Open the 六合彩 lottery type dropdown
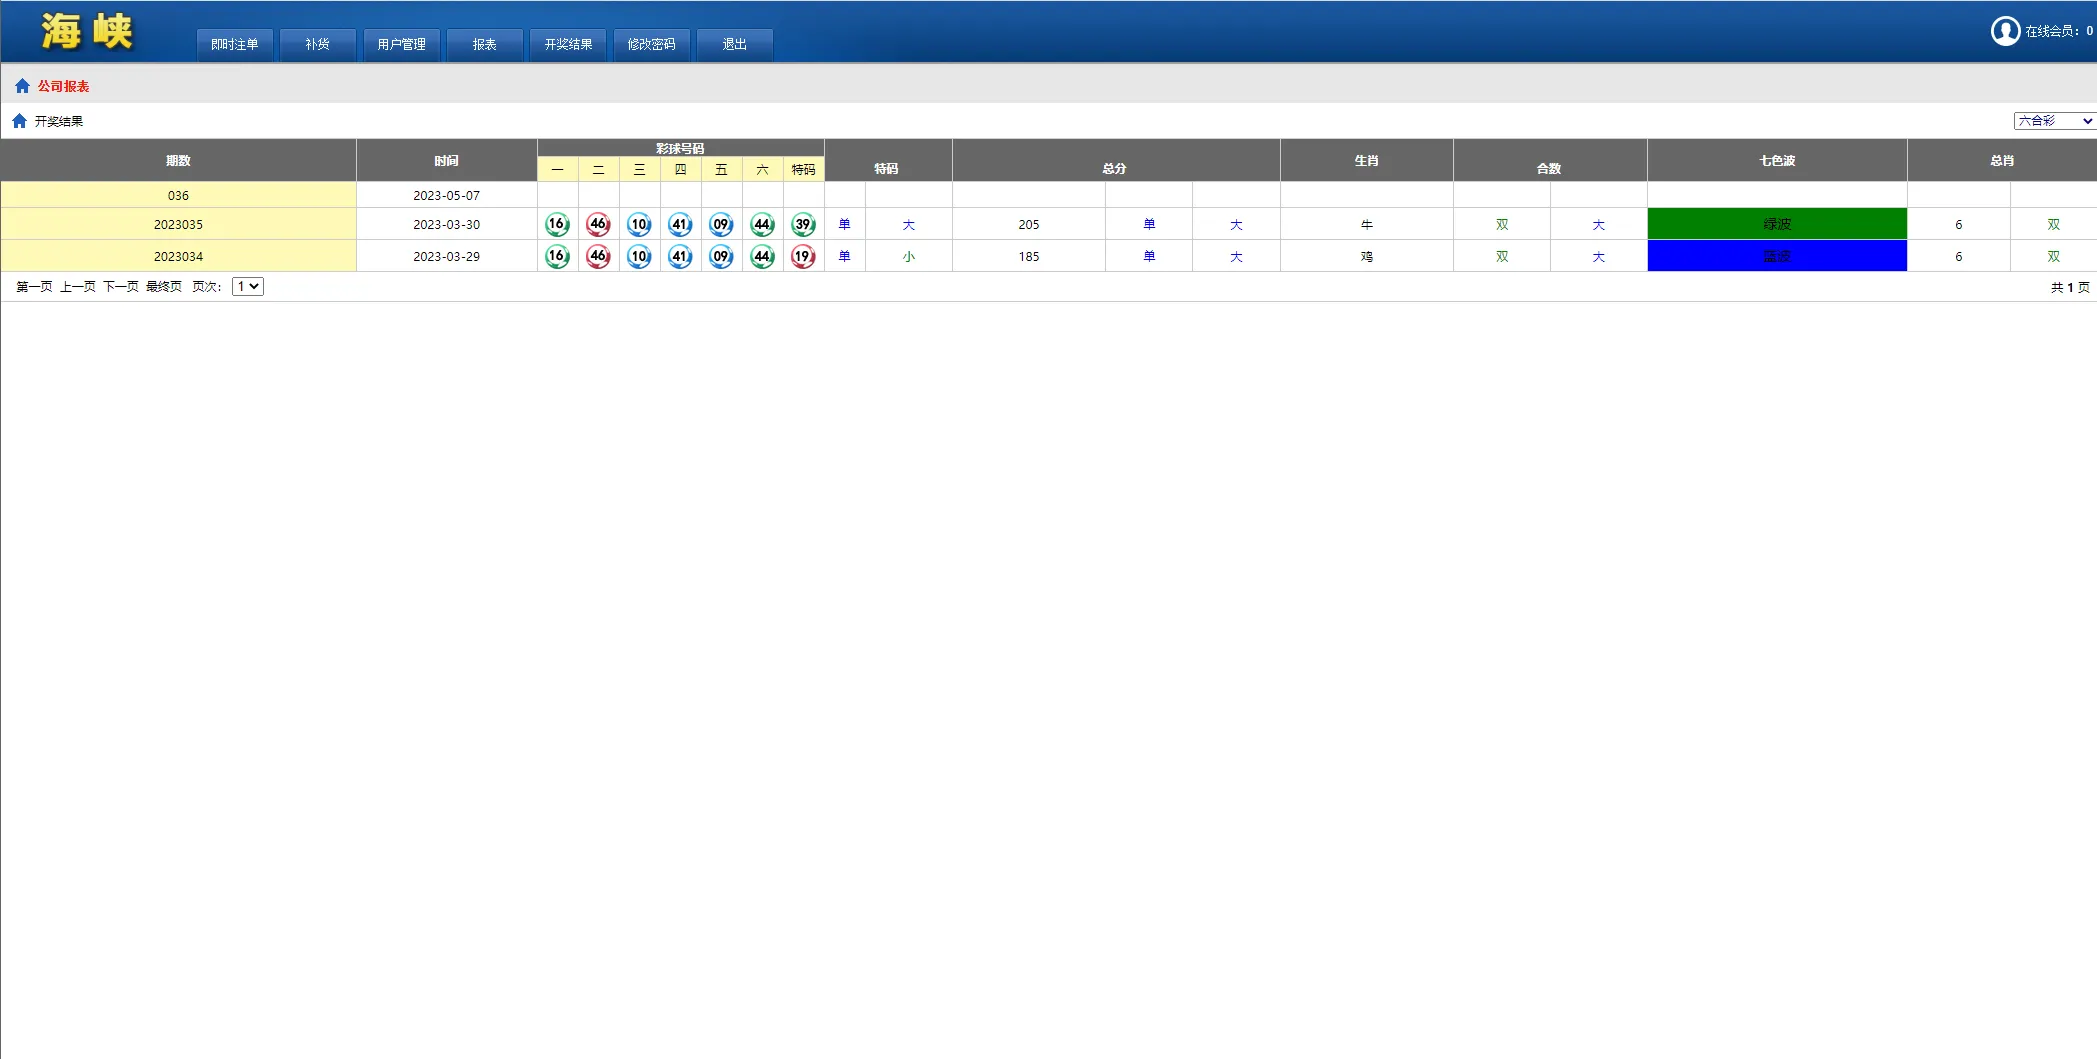This screenshot has width=2097, height=1059. pos(2054,121)
